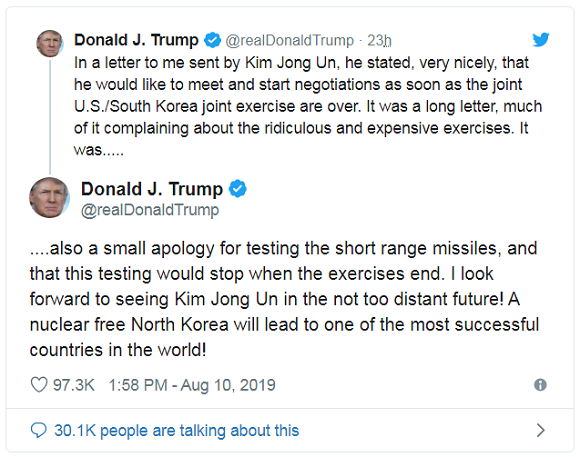
Task: Like the tweet via heart icon
Action: pos(38,384)
